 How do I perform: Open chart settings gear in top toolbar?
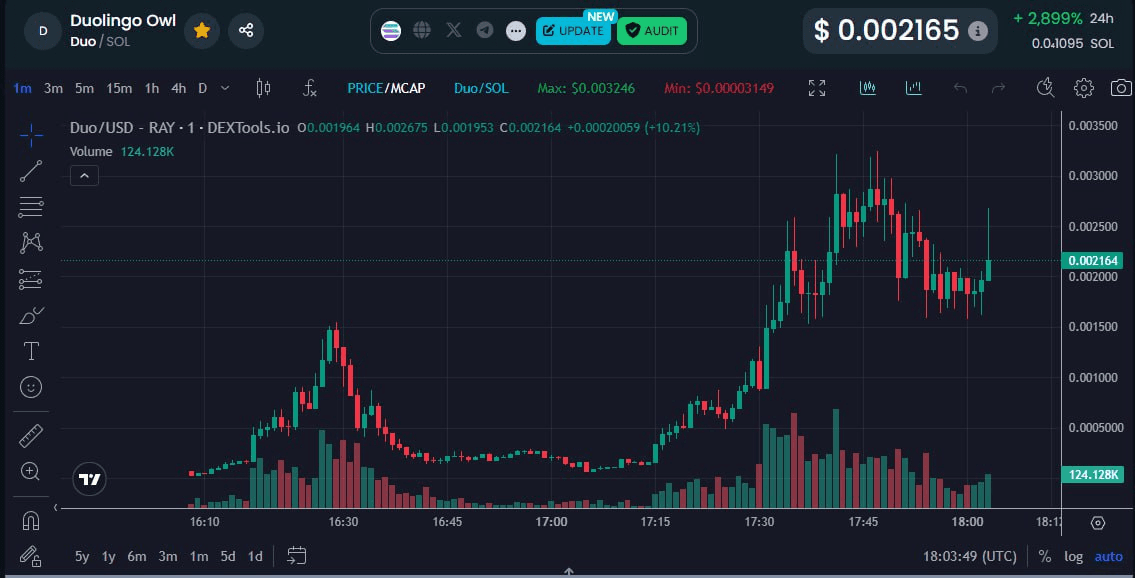(x=1084, y=88)
